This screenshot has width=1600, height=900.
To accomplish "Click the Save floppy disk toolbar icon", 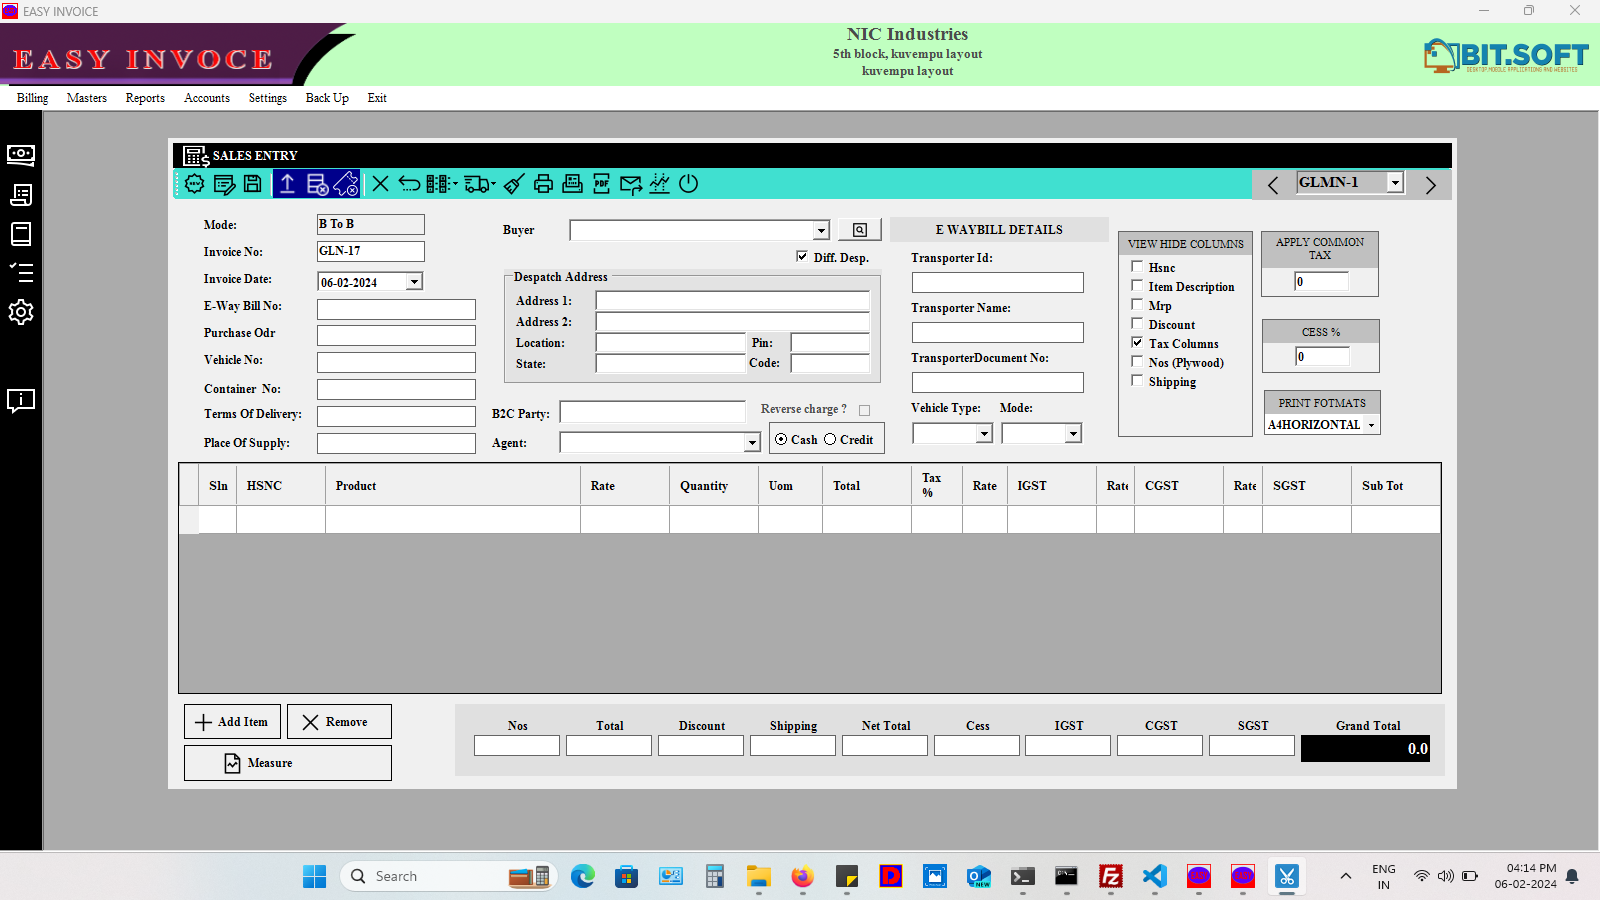I will coord(253,184).
